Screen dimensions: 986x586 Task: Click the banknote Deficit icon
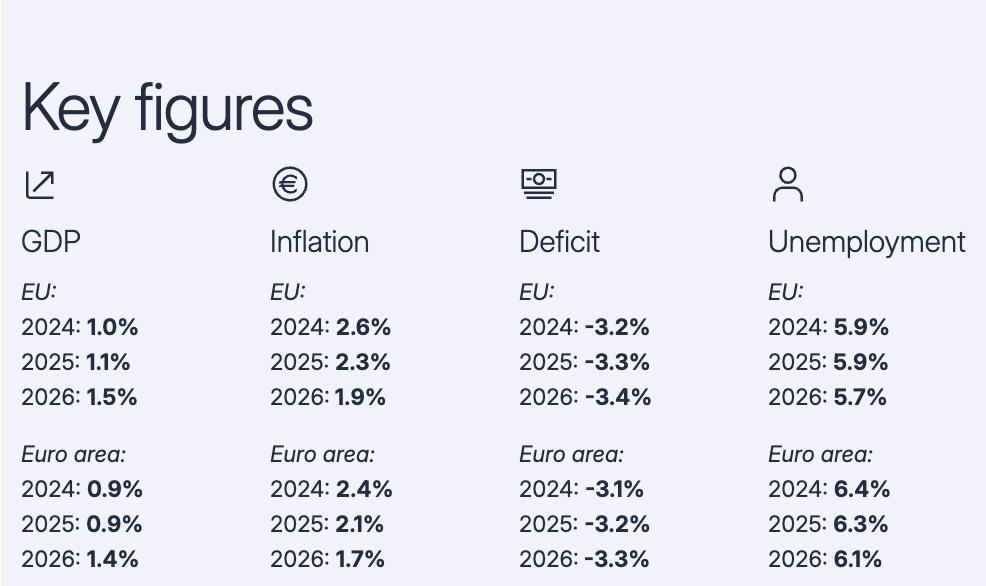click(x=538, y=184)
